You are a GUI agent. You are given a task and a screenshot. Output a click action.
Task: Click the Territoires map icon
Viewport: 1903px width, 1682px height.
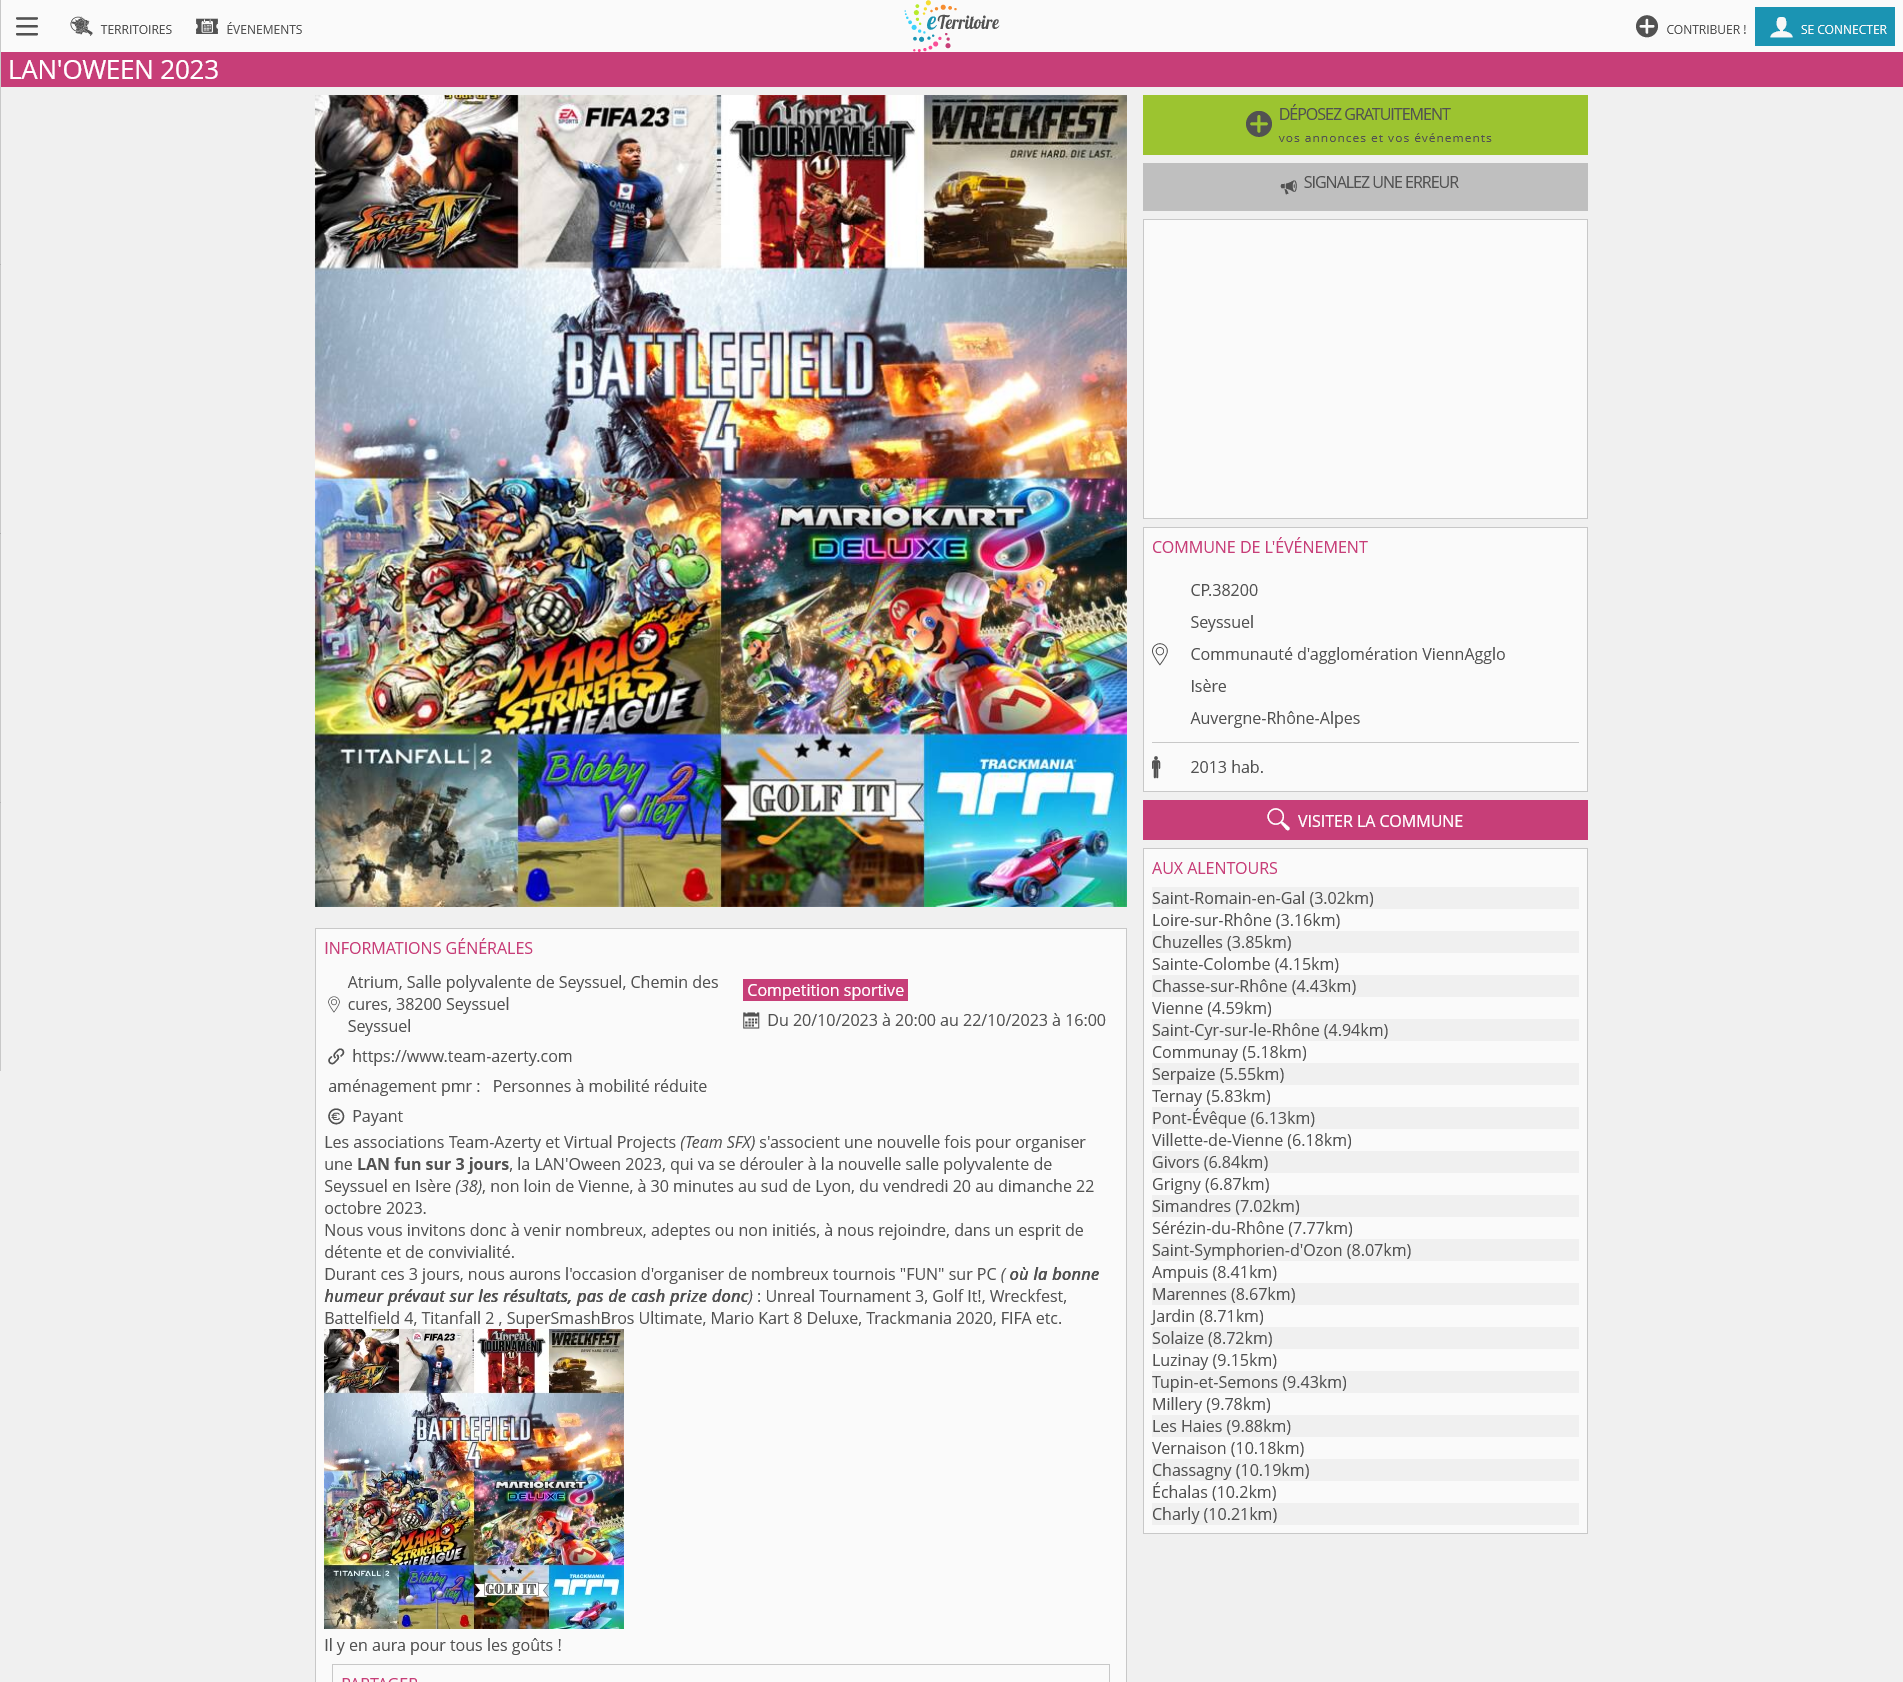pos(81,26)
